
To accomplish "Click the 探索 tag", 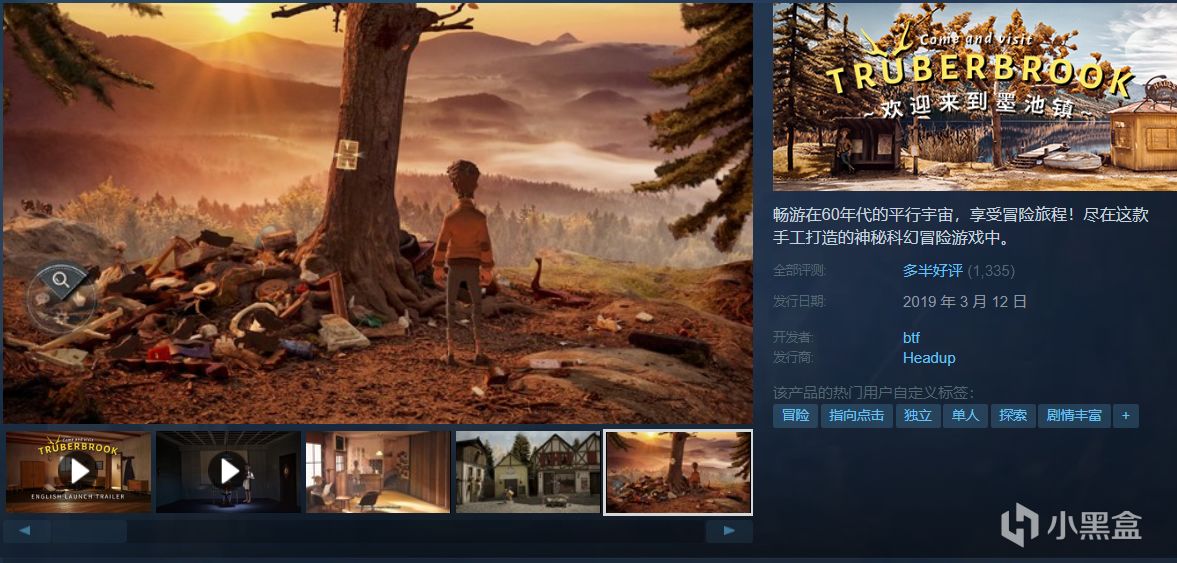I will 1013,416.
